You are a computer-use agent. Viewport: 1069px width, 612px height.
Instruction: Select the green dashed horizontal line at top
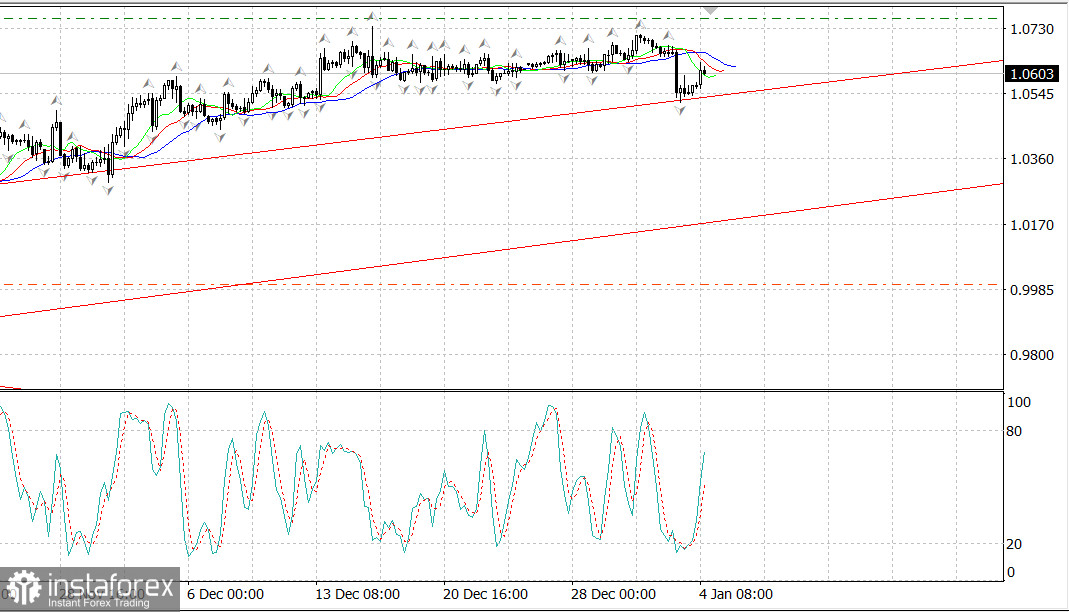(500, 18)
